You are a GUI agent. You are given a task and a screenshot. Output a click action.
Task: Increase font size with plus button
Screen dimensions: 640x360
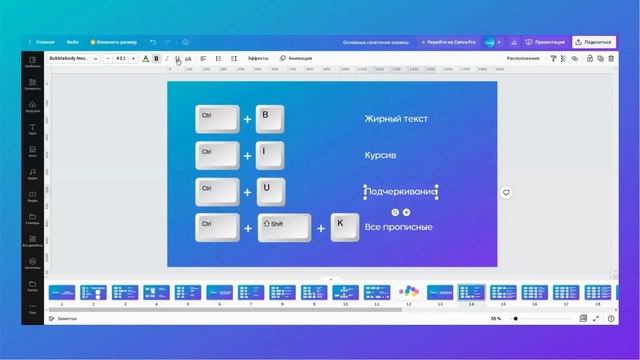tap(133, 59)
